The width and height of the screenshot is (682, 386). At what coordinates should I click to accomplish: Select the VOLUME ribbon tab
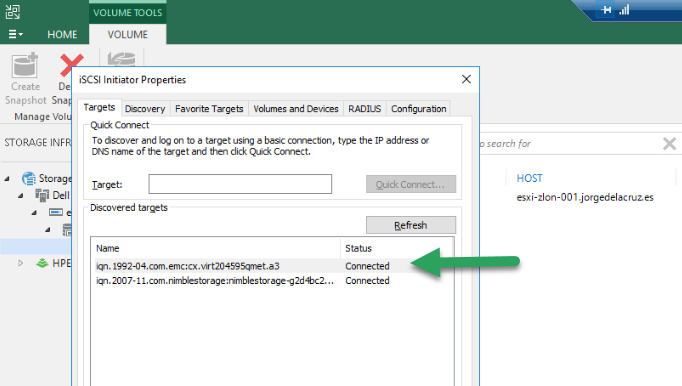pos(127,34)
